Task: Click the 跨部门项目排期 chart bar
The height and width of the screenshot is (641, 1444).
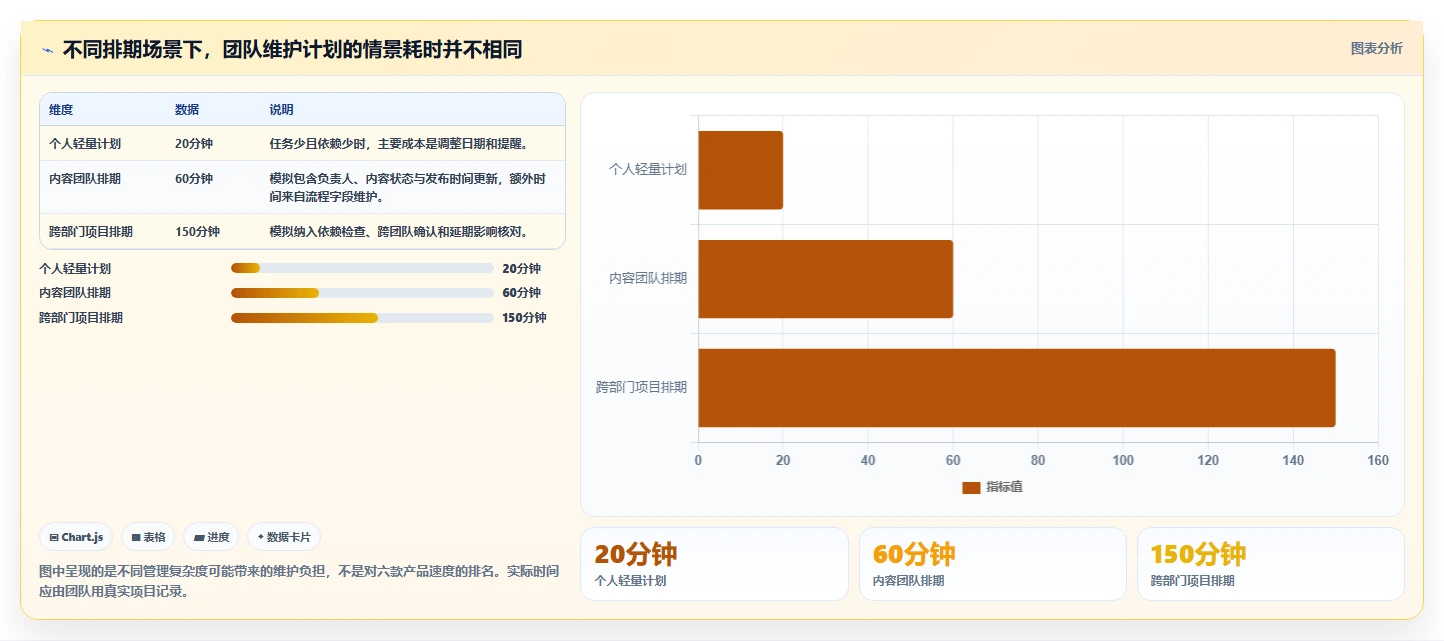Action: (1016, 388)
